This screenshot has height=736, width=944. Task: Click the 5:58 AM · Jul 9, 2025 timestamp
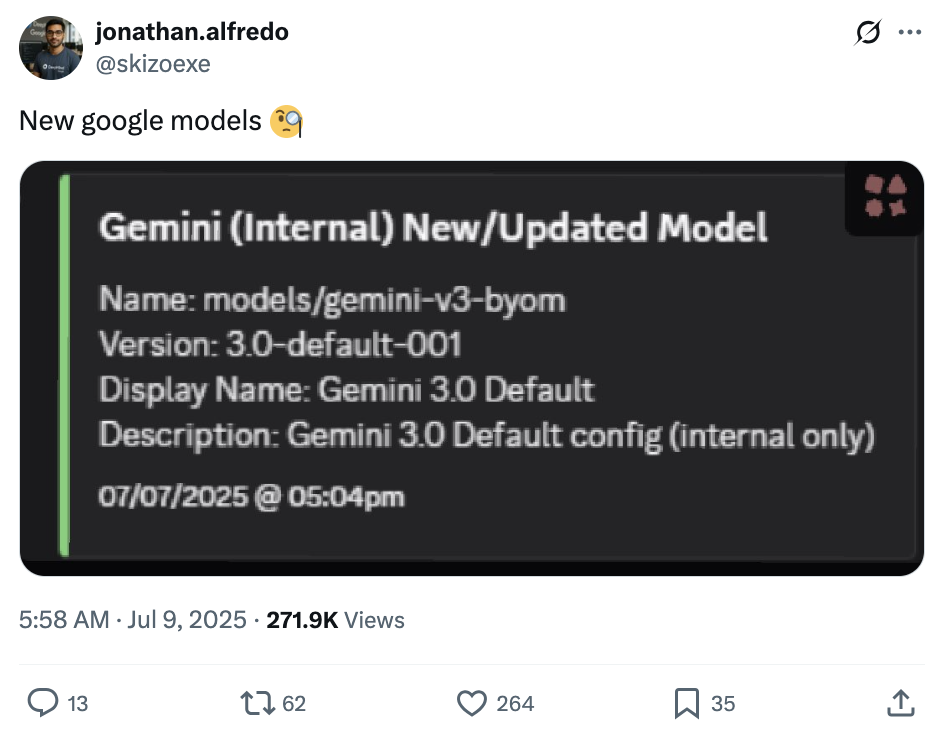[x=133, y=620]
